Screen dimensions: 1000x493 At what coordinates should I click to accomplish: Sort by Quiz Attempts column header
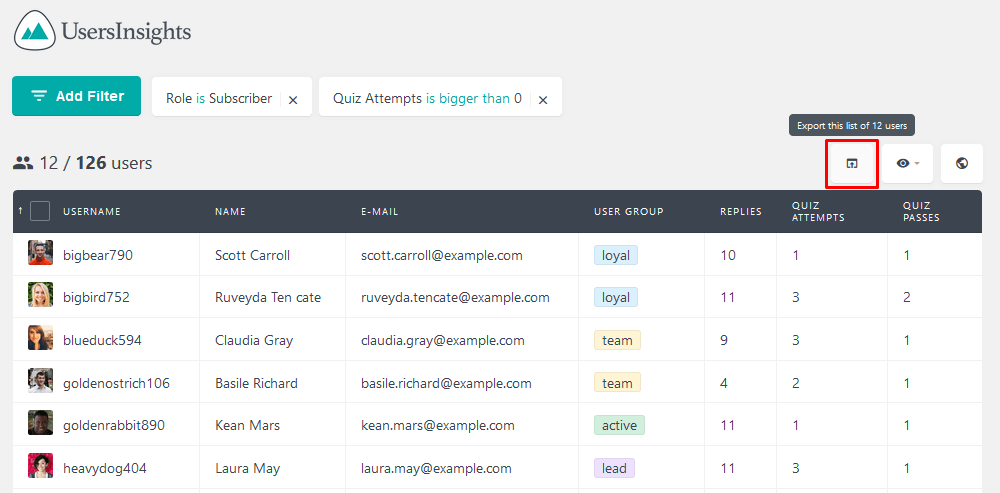[x=818, y=212]
